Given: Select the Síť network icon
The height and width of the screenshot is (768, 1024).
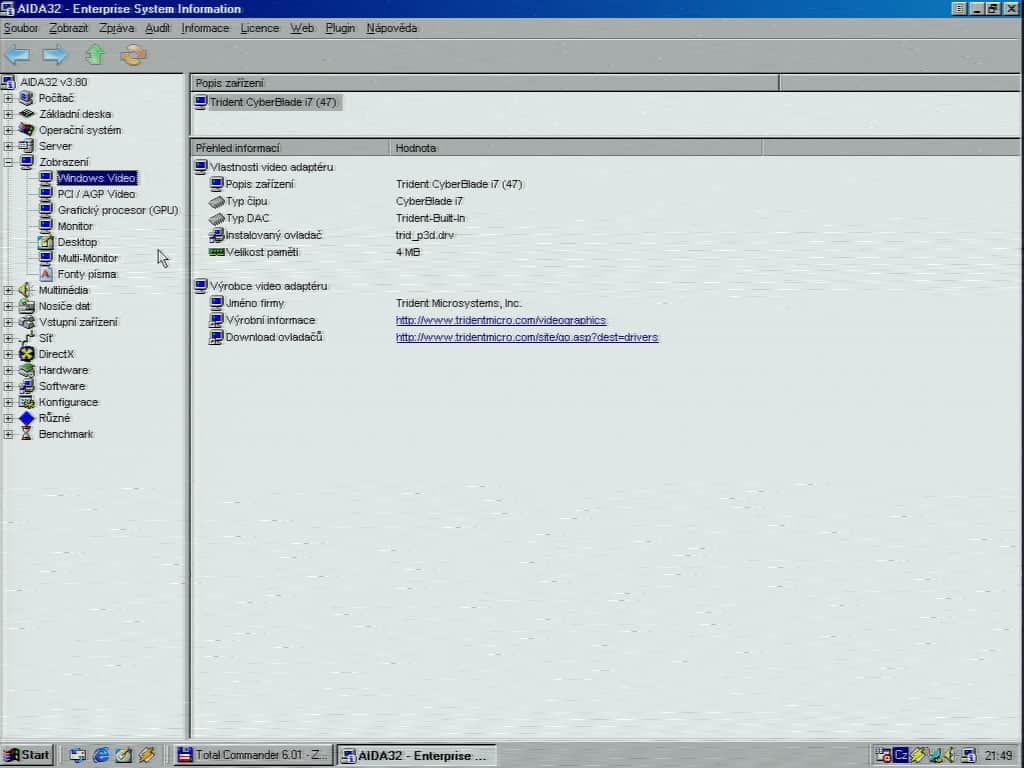Looking at the screenshot, I should coord(26,338).
